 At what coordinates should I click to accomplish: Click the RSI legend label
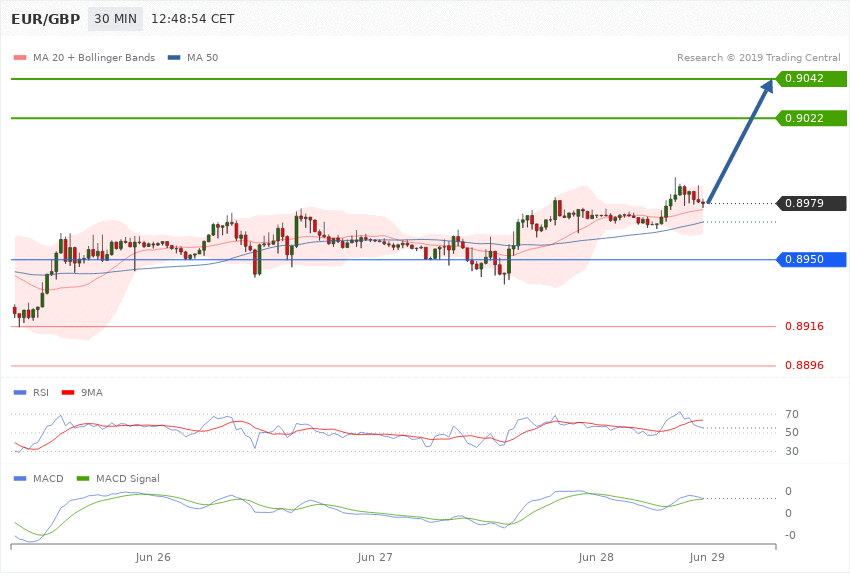(41, 392)
